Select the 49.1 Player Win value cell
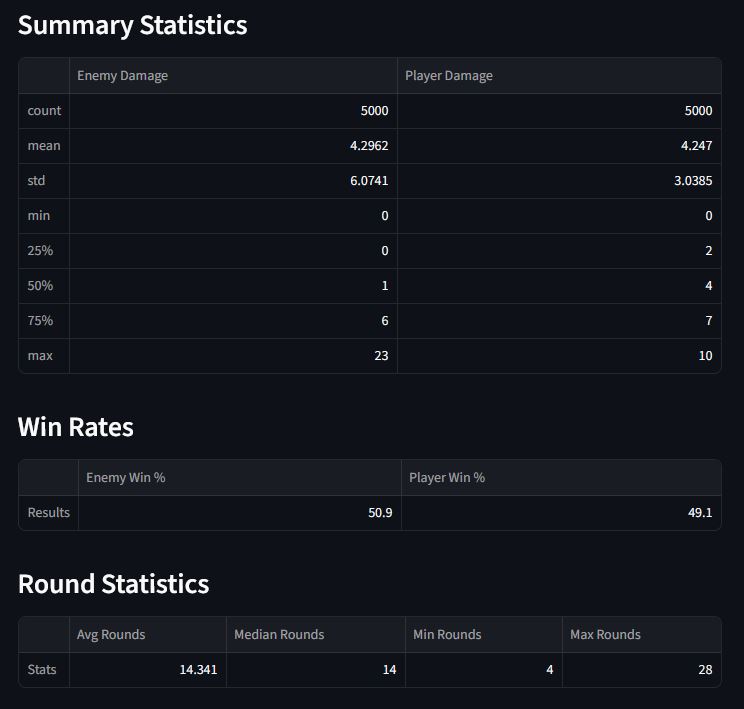Viewport: 744px width, 709px height. [700, 513]
